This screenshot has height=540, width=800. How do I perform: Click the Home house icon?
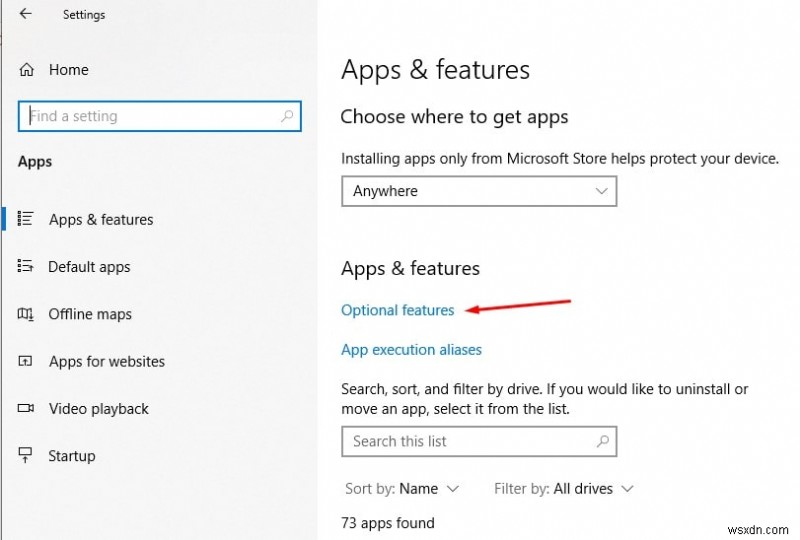pyautogui.click(x=27, y=70)
